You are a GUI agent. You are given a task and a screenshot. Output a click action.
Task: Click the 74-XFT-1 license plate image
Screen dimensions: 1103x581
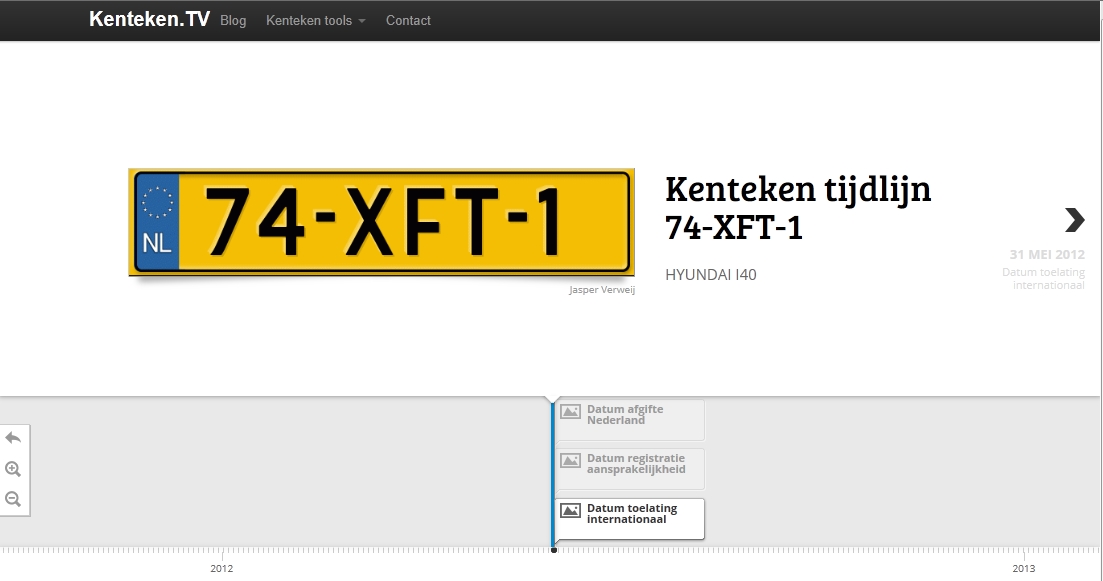click(381, 222)
